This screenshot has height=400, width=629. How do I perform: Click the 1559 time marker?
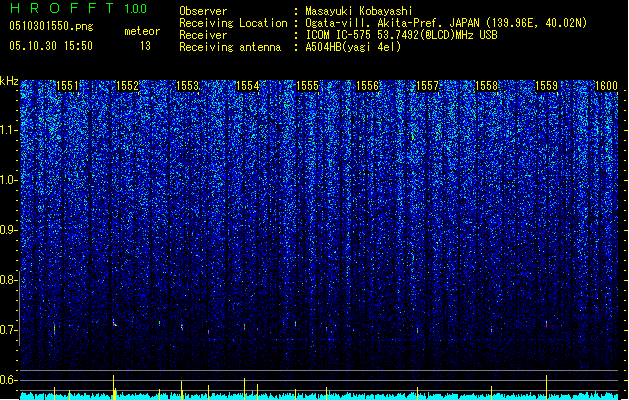click(x=546, y=86)
